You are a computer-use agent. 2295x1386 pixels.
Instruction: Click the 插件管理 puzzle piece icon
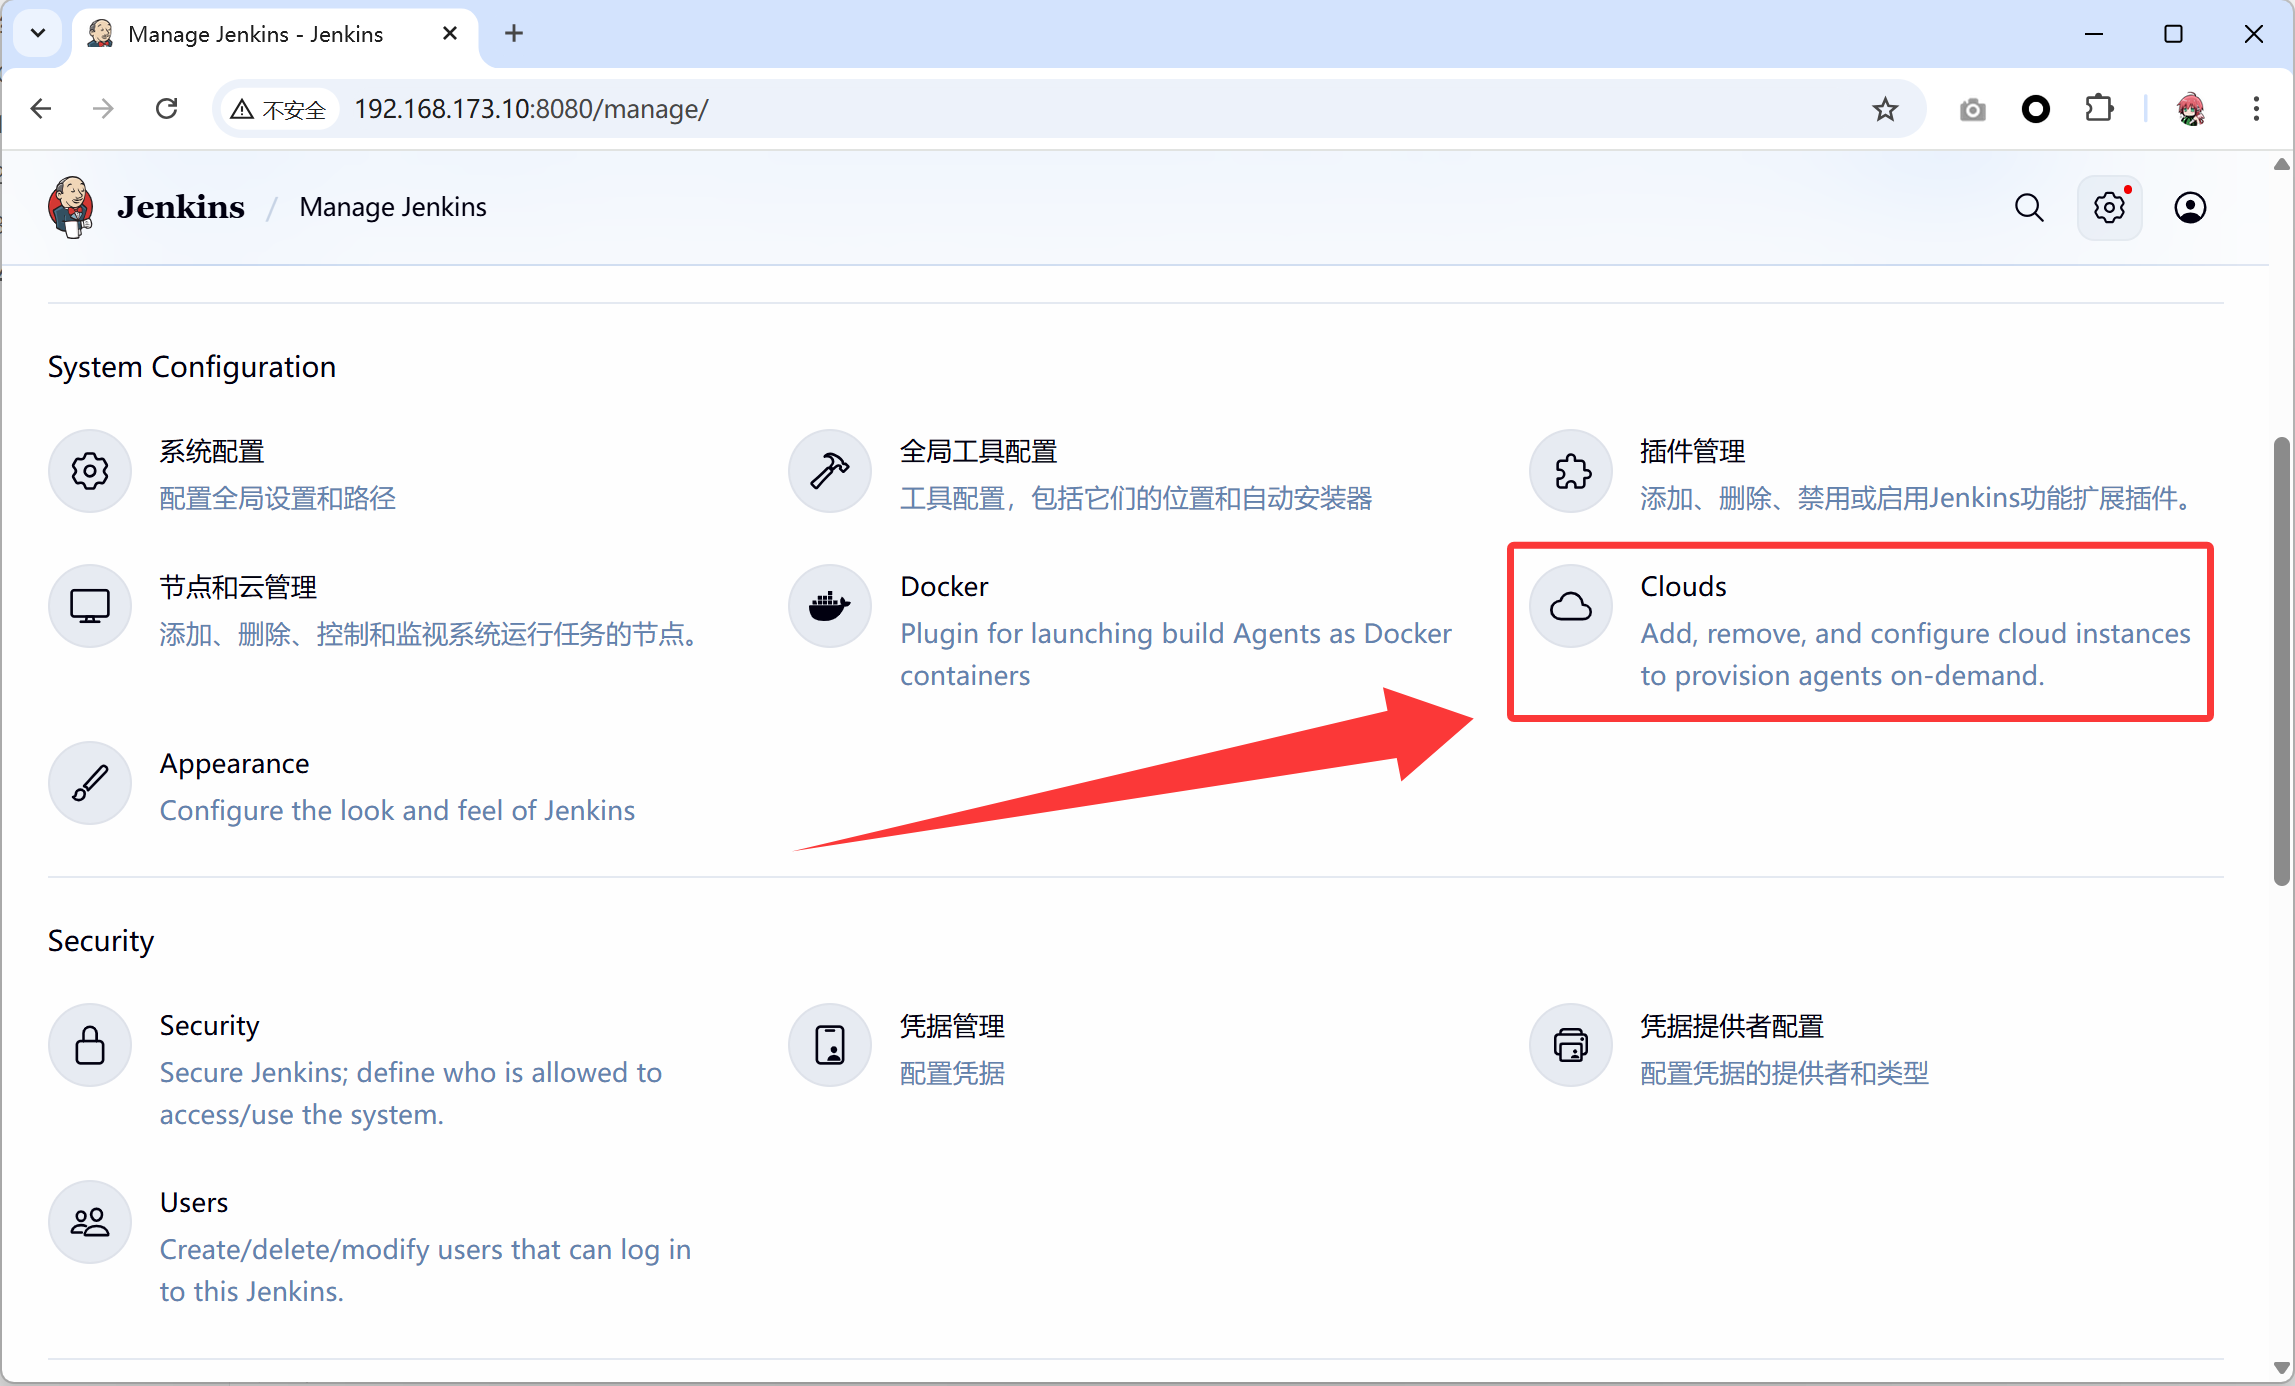coord(1570,471)
